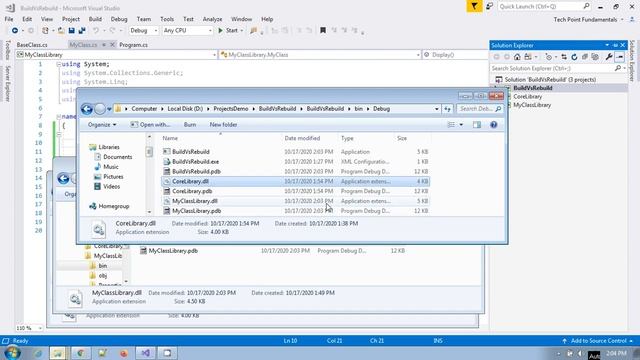The image size is (640, 360).
Task: Open the Analyze menu
Action: (x=212, y=19)
